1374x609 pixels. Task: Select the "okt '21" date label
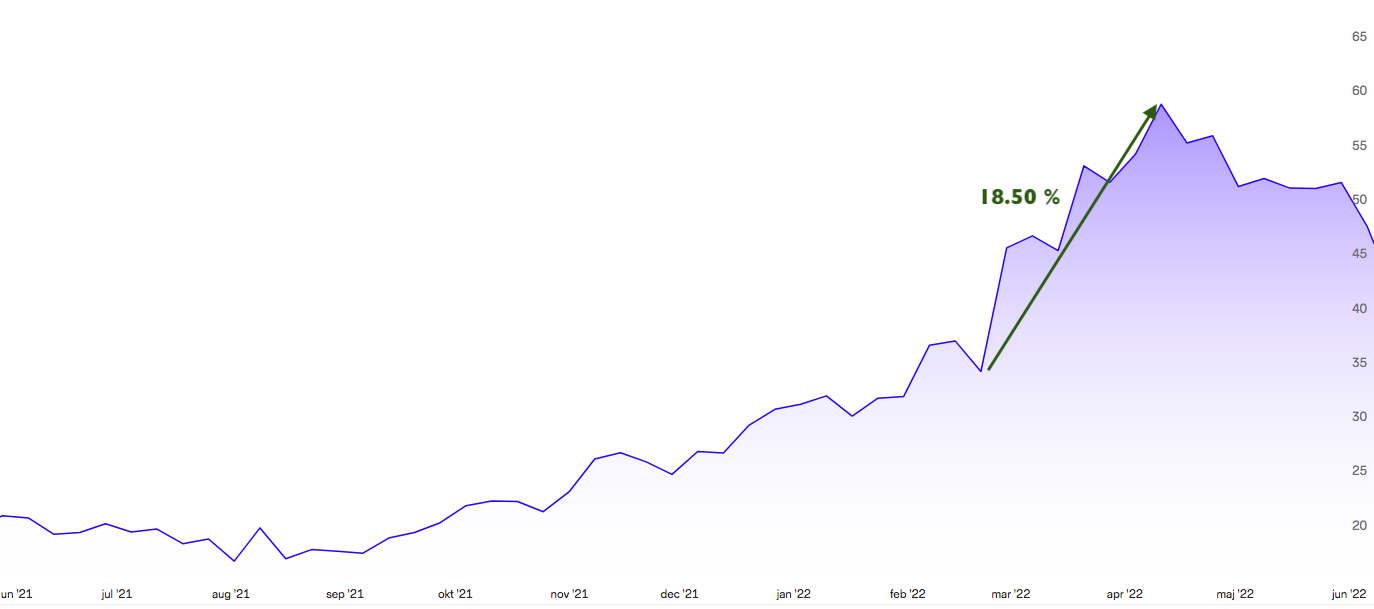pyautogui.click(x=455, y=594)
